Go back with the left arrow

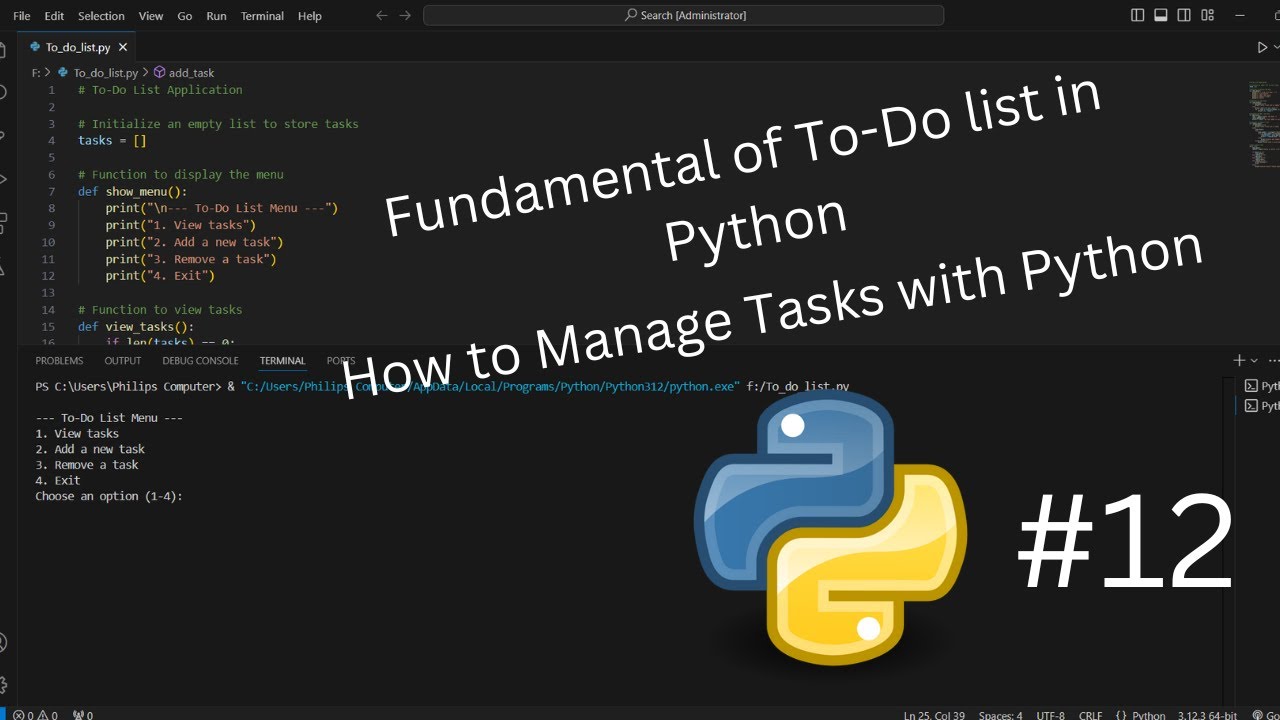coord(381,15)
